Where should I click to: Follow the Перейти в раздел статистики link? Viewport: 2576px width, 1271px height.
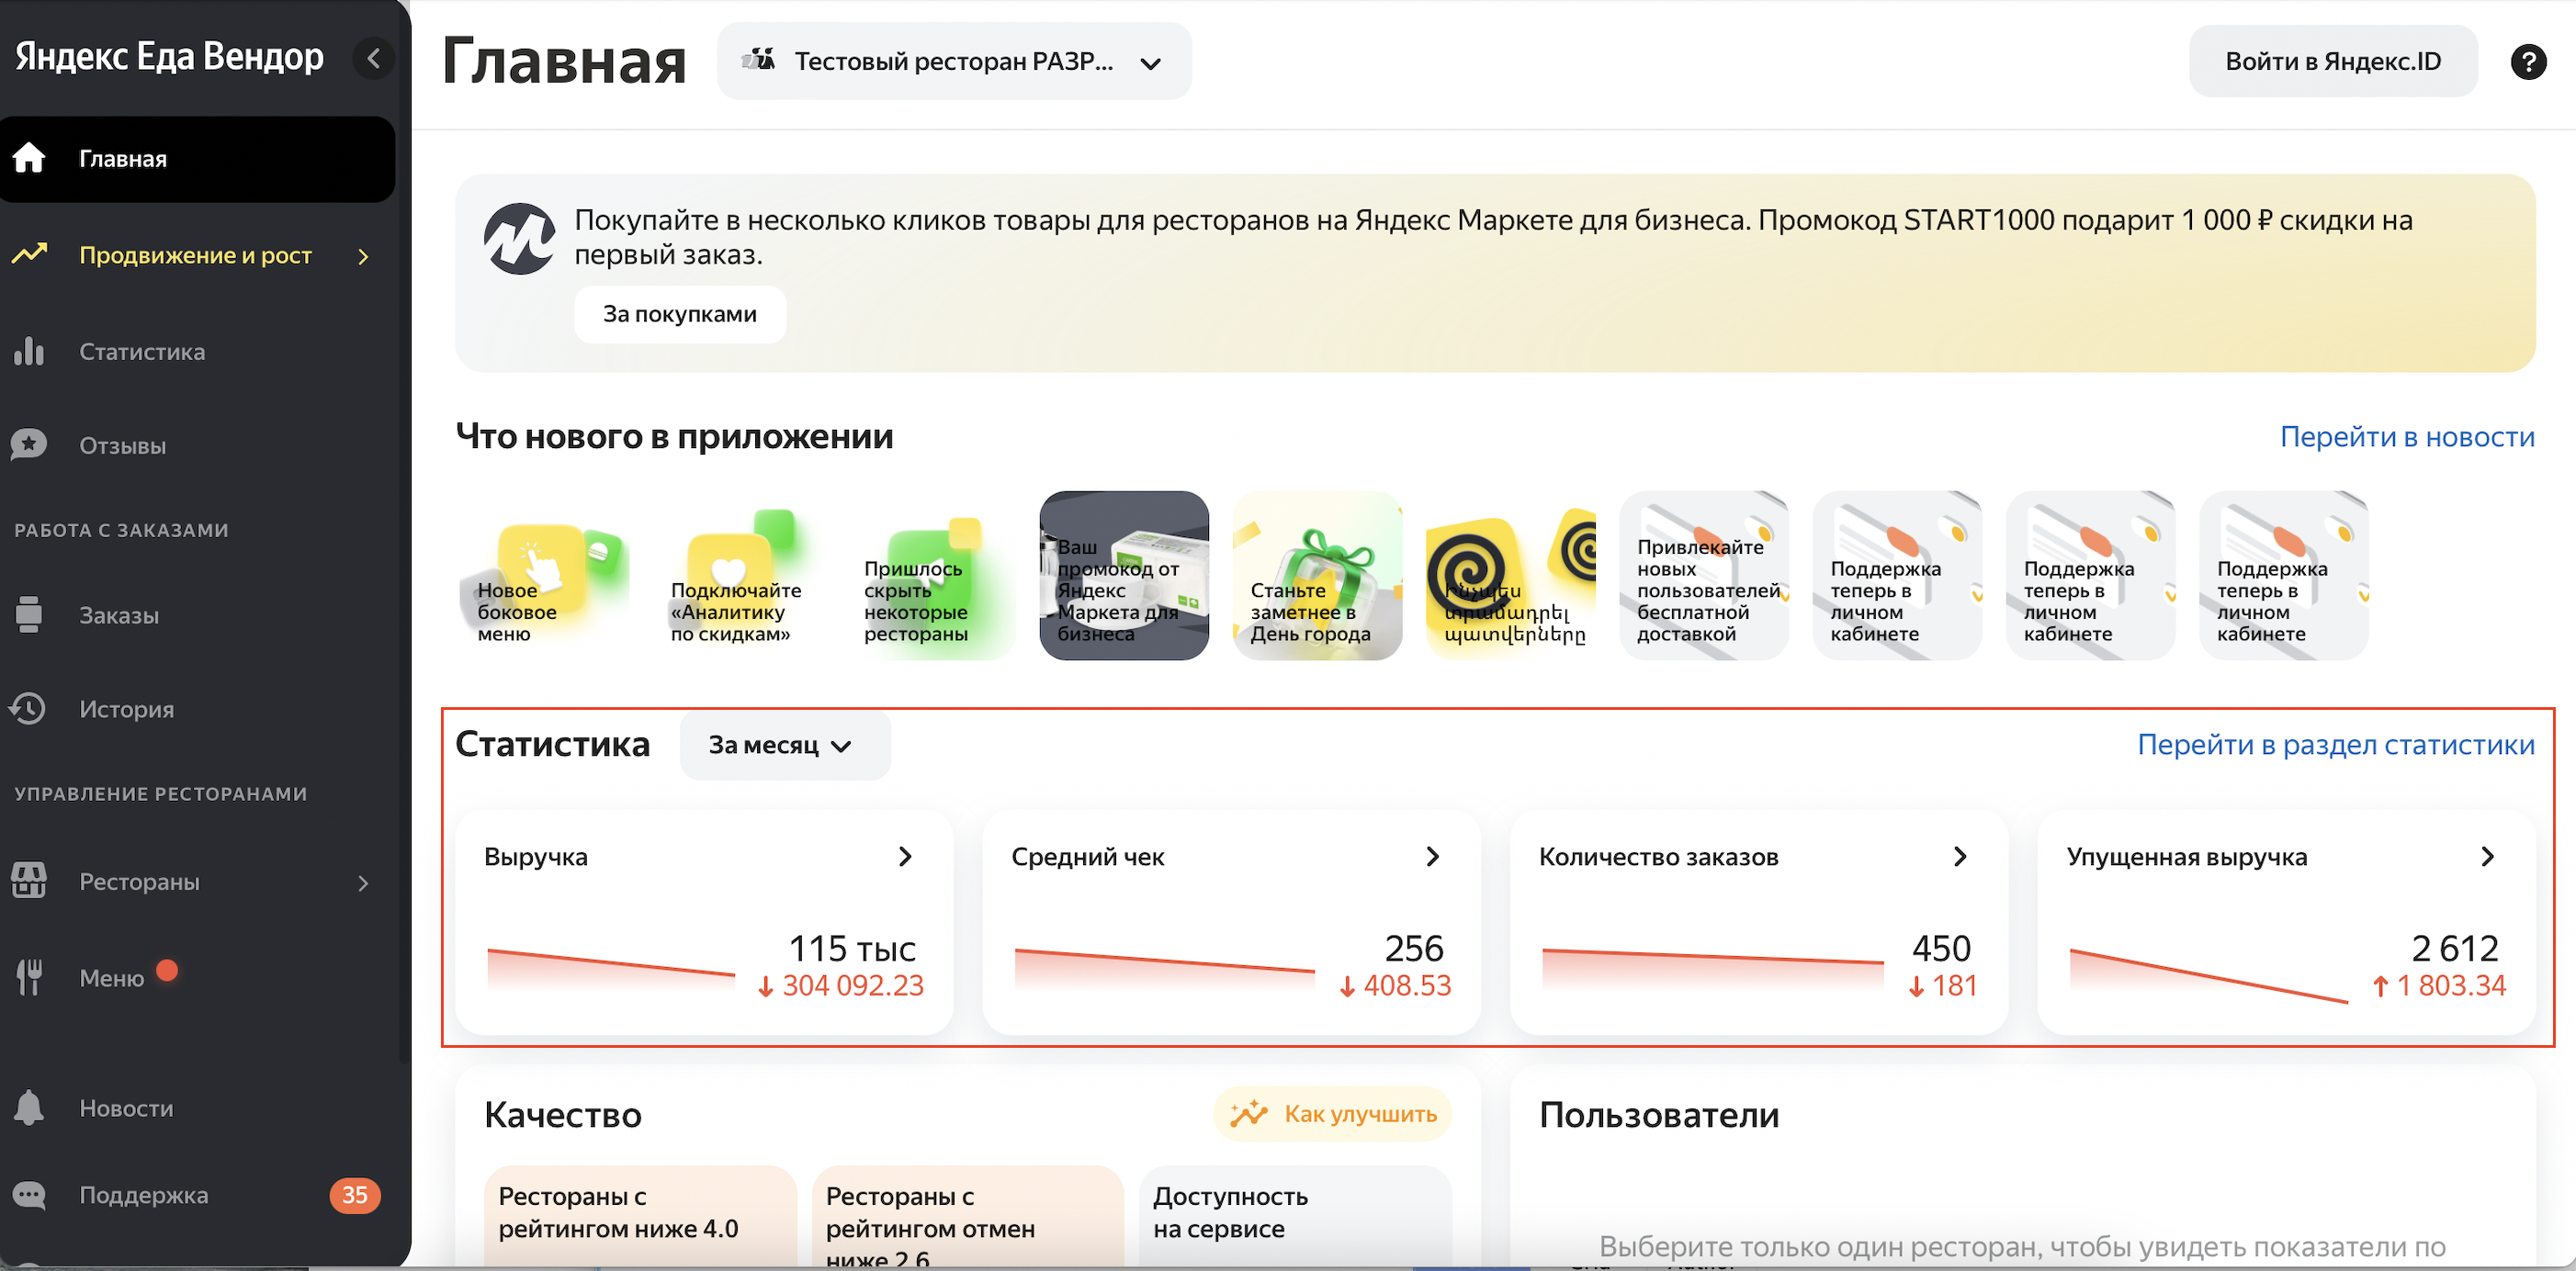2336,744
